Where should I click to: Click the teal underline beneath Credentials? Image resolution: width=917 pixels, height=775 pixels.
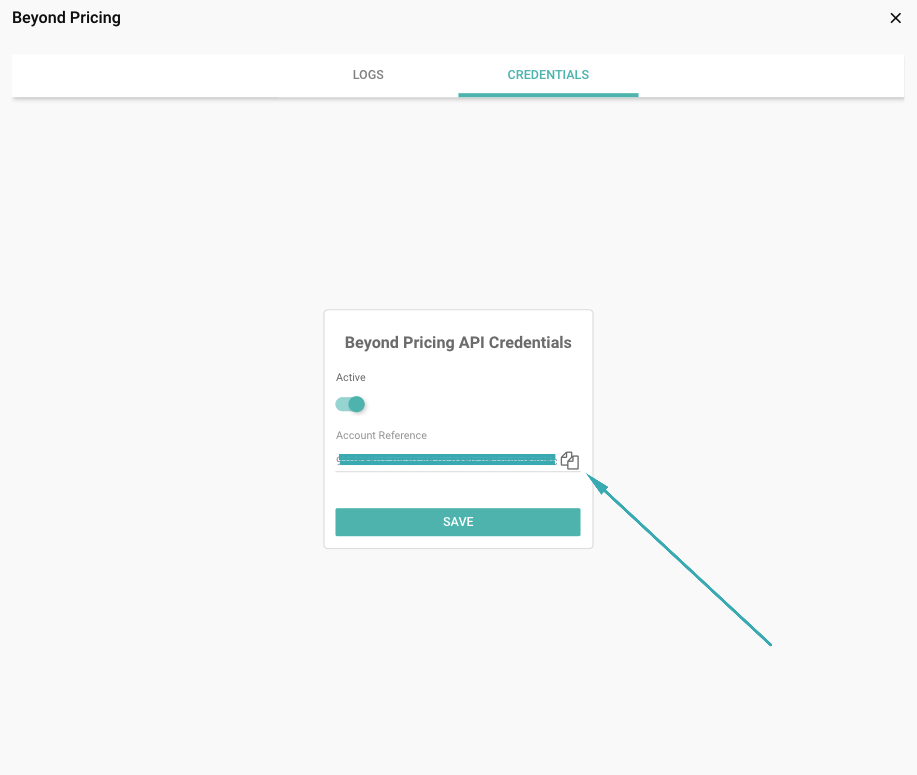coord(548,95)
